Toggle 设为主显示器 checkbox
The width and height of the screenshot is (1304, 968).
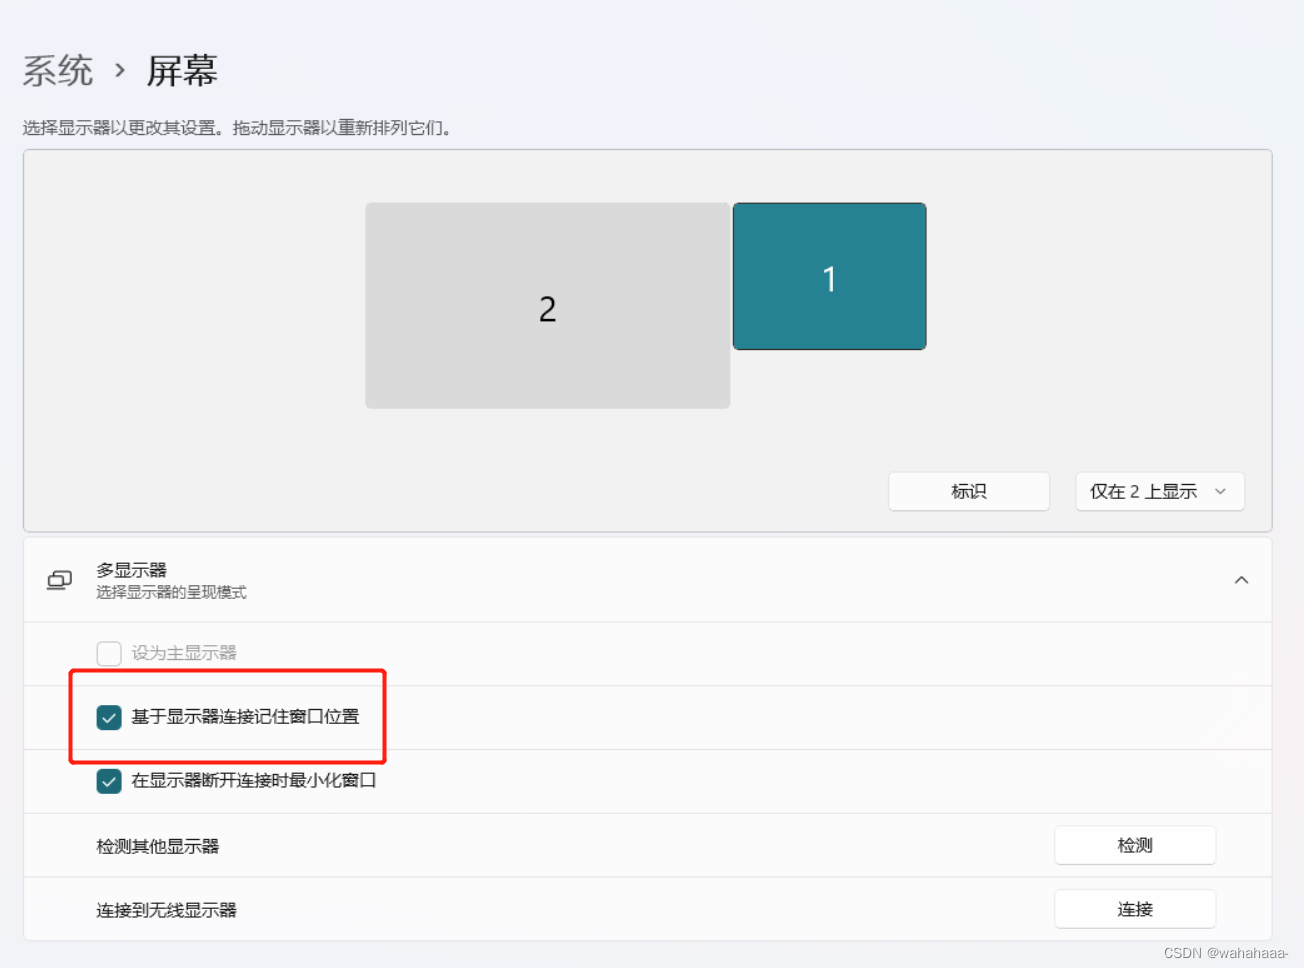(x=109, y=653)
